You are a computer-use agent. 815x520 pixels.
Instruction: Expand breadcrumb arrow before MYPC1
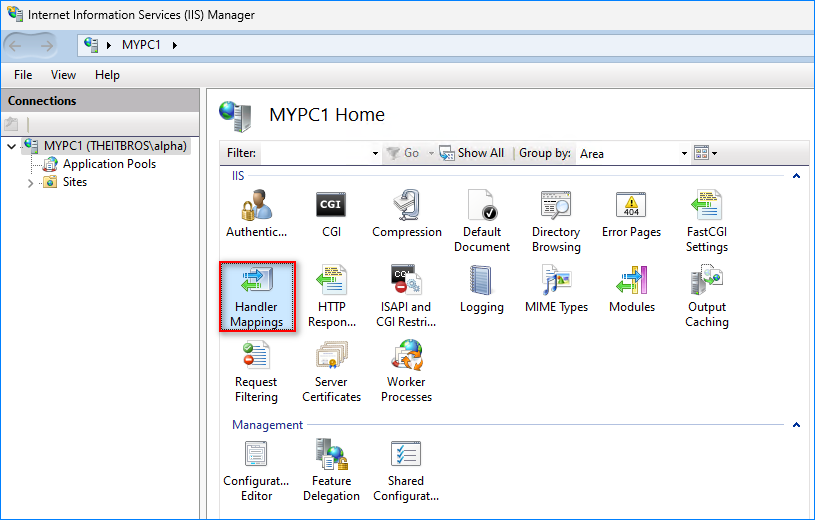tap(109, 45)
